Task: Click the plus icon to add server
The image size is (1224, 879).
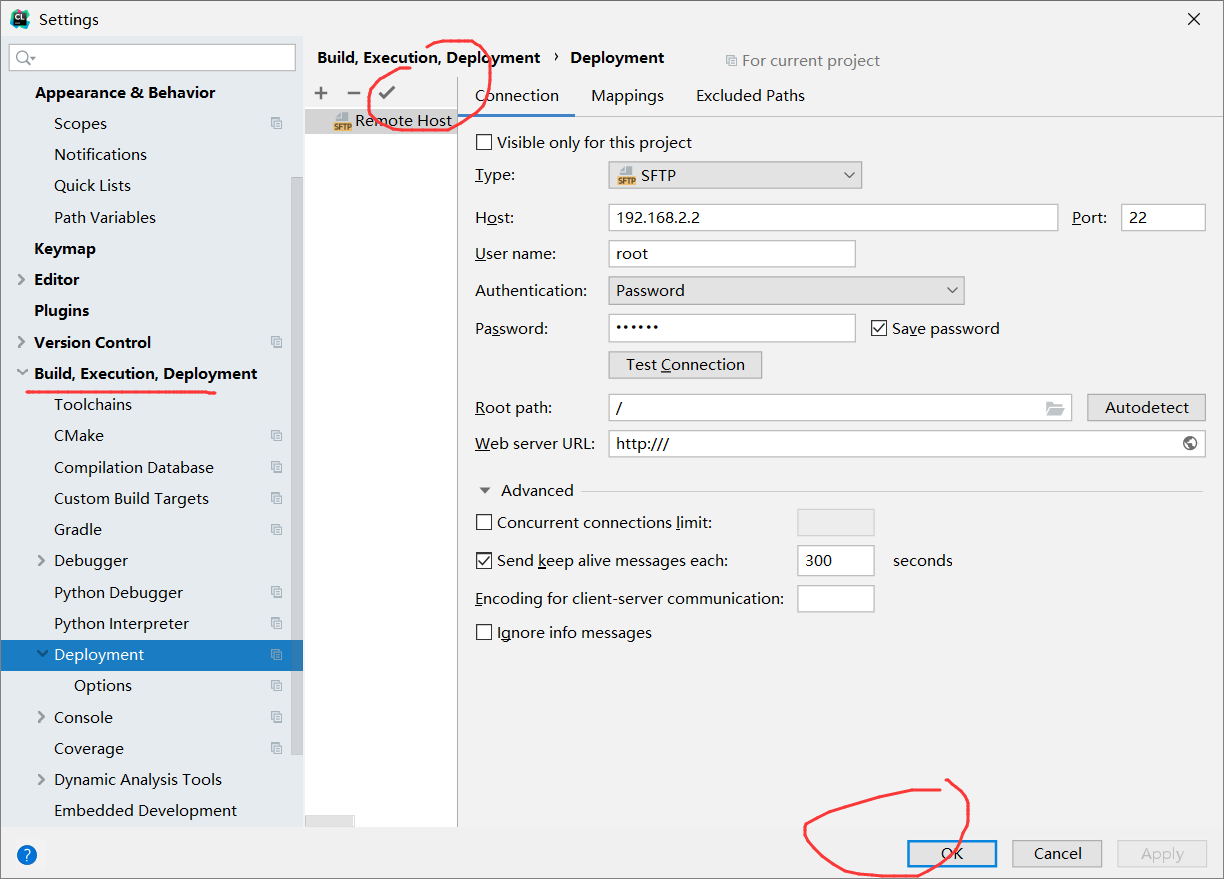Action: [x=321, y=93]
